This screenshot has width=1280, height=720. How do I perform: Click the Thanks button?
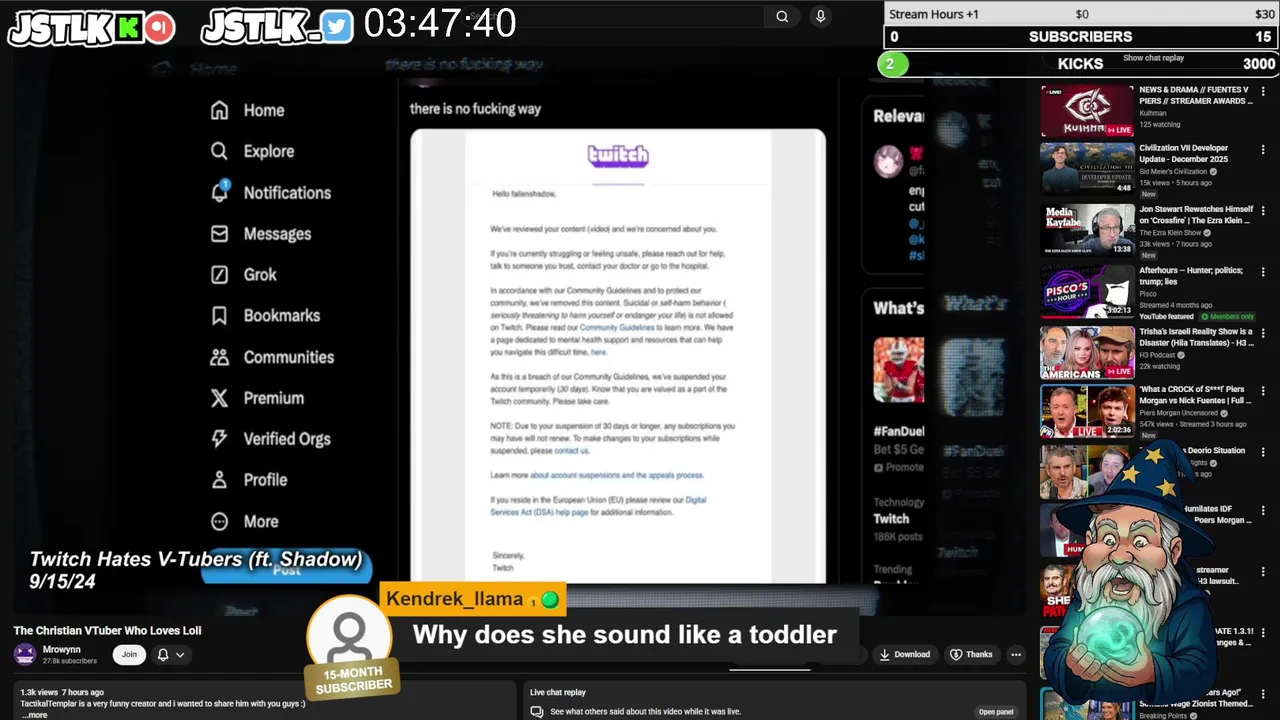tap(971, 655)
